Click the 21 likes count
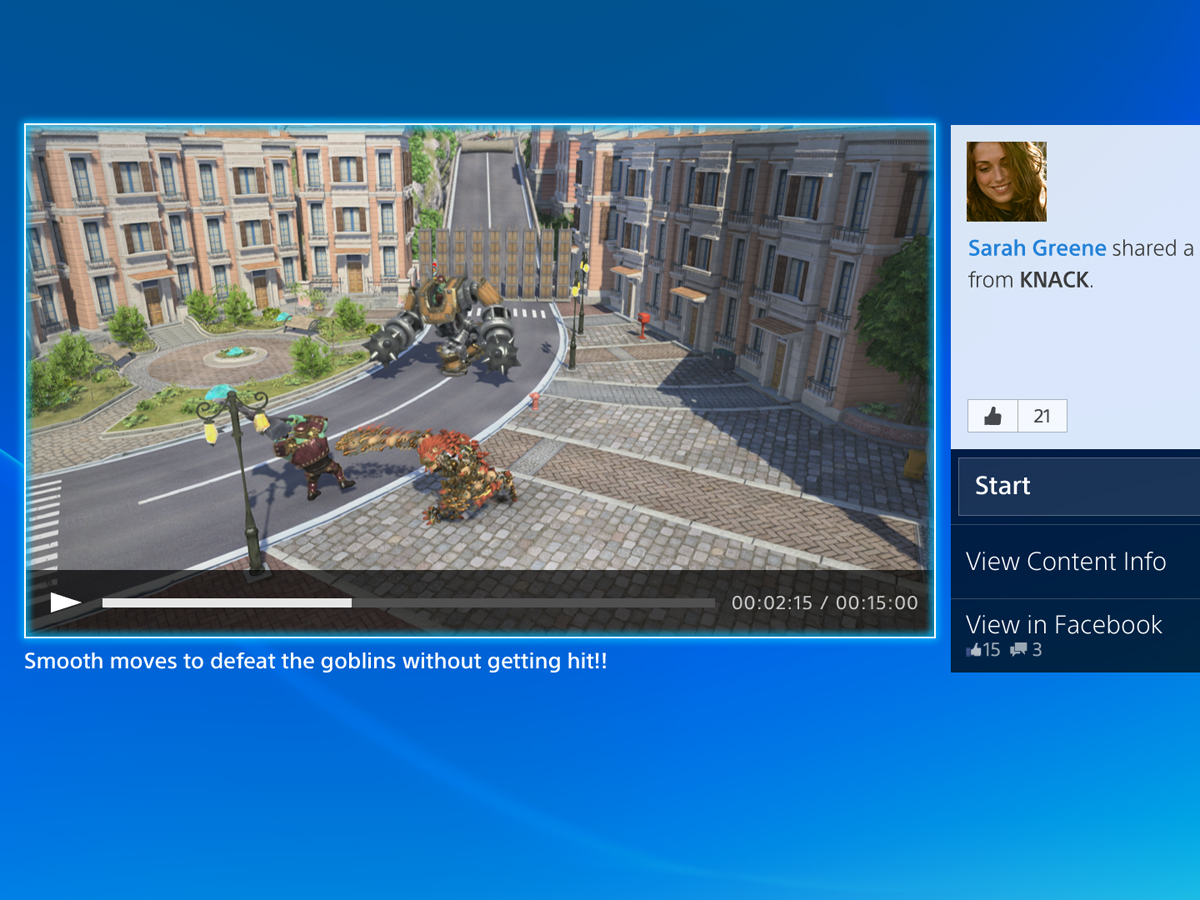 click(x=1042, y=416)
